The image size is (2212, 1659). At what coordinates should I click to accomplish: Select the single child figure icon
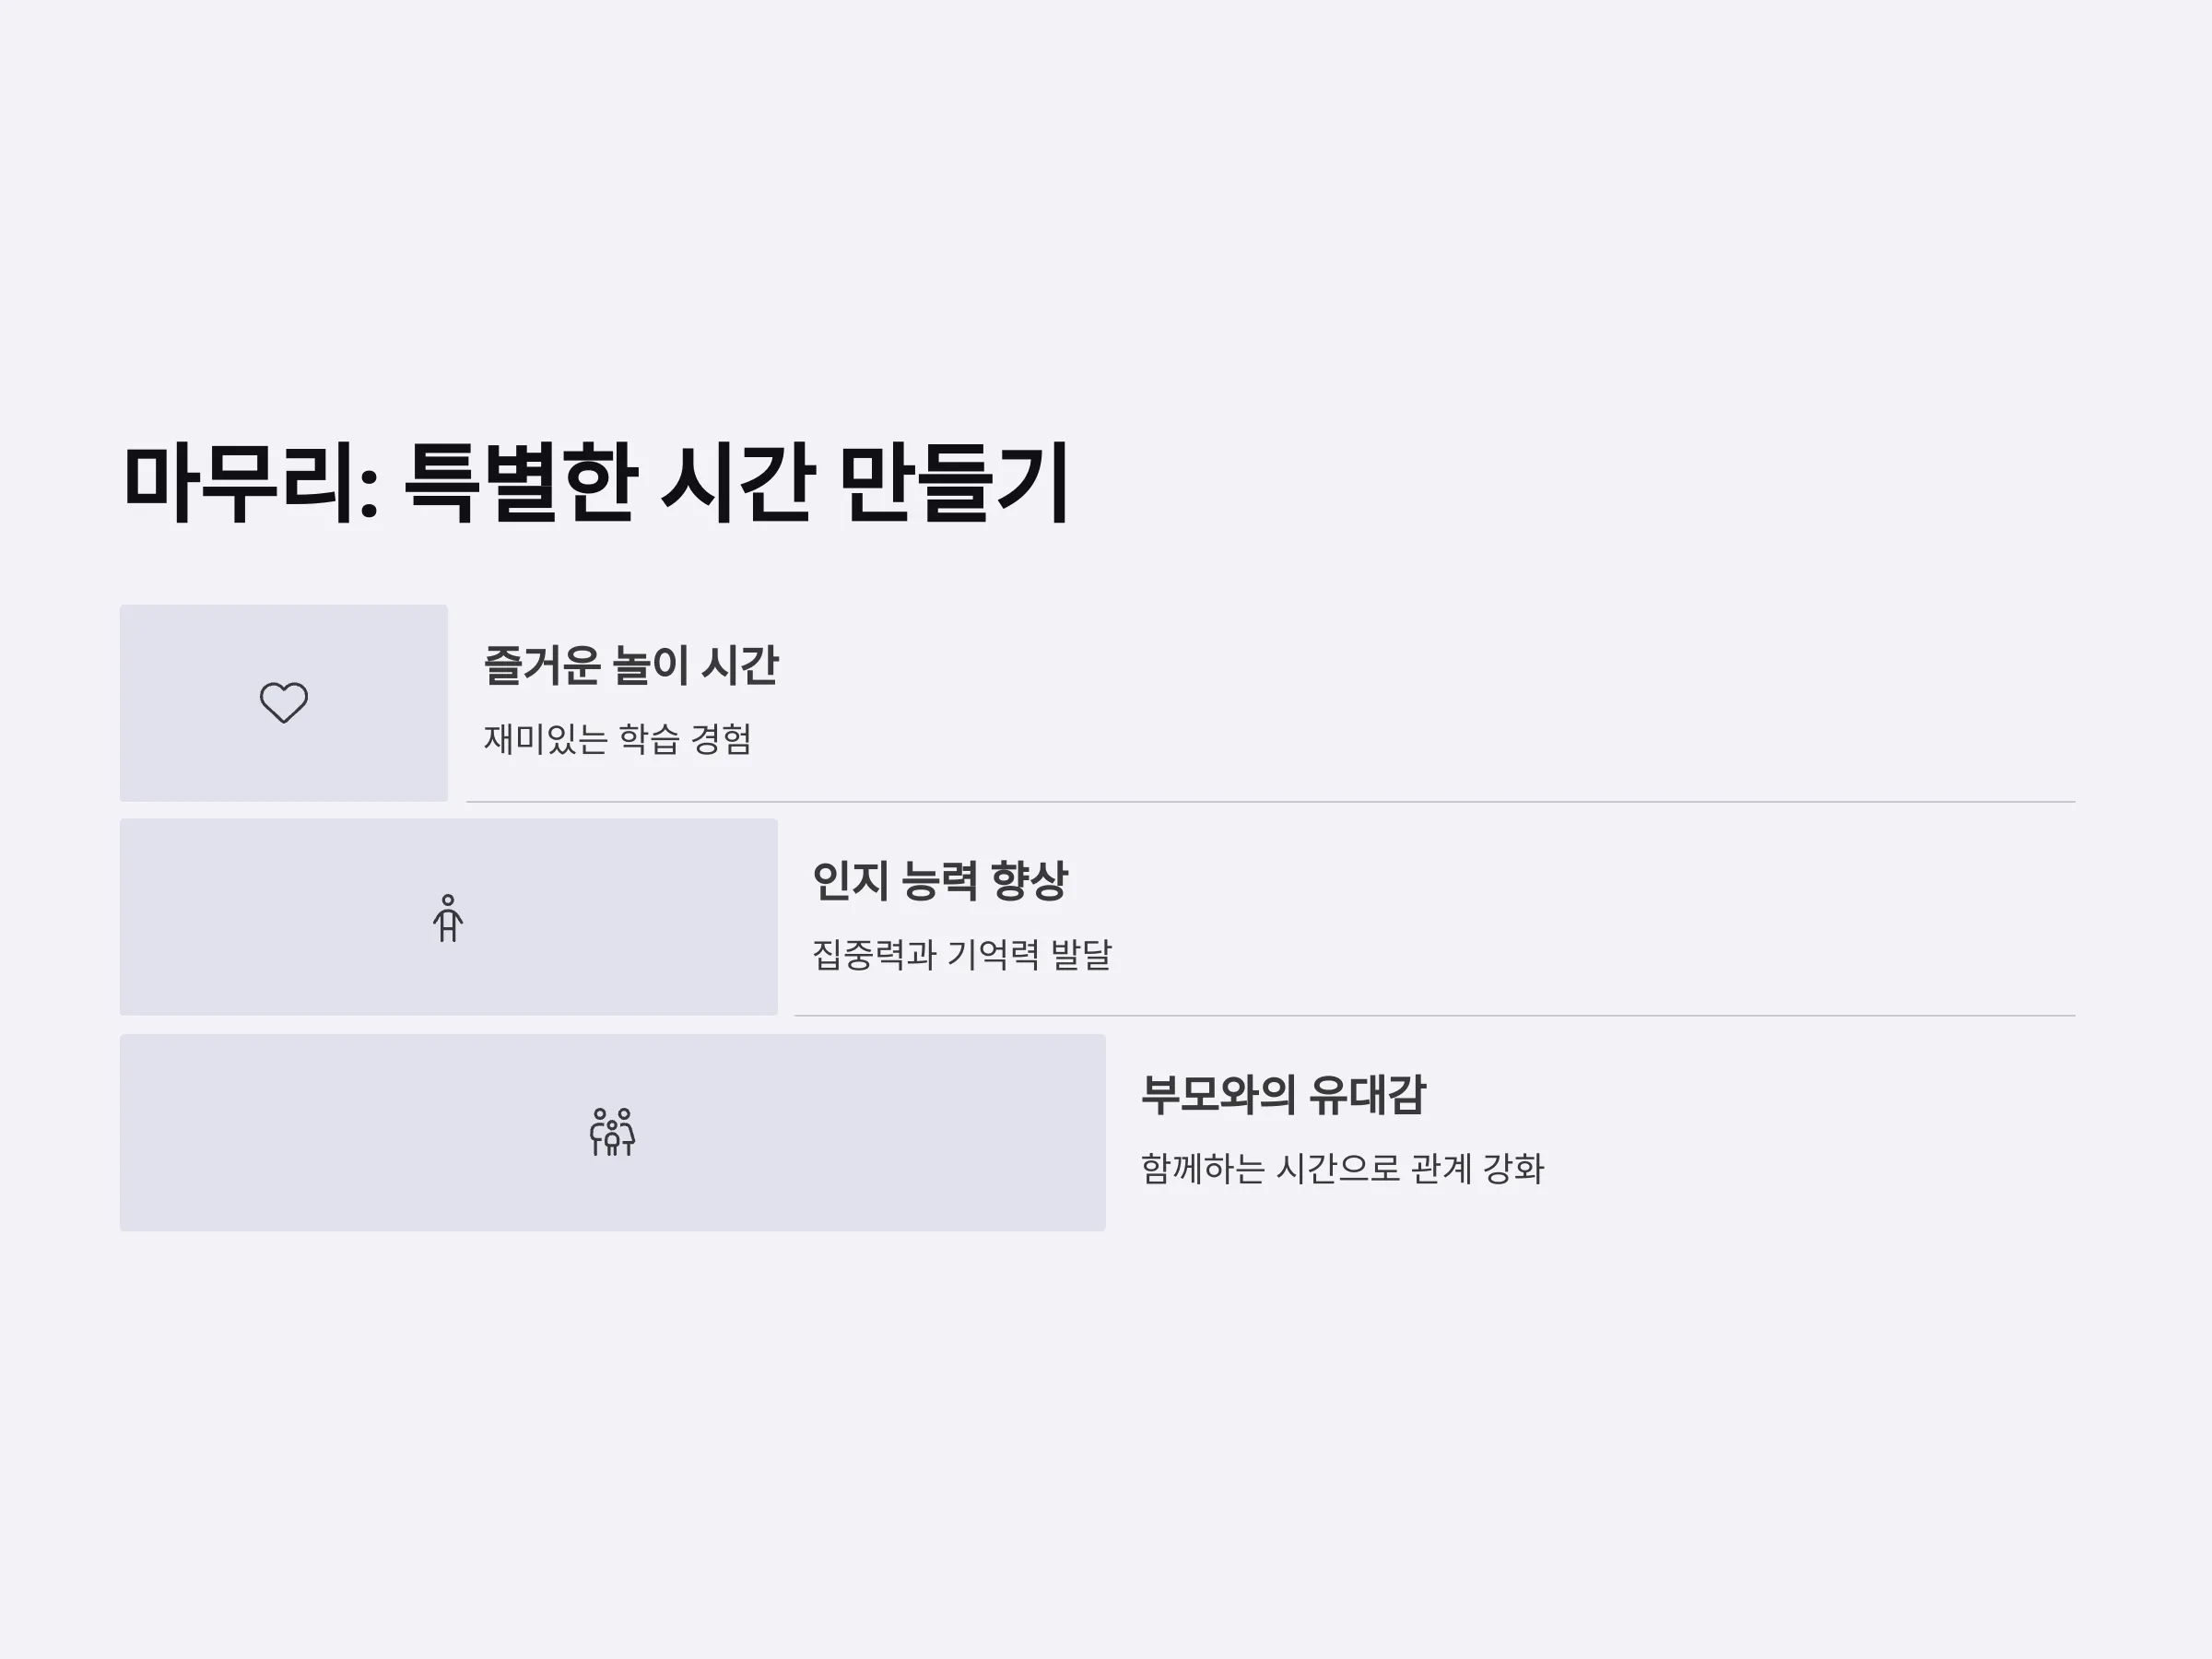448,917
